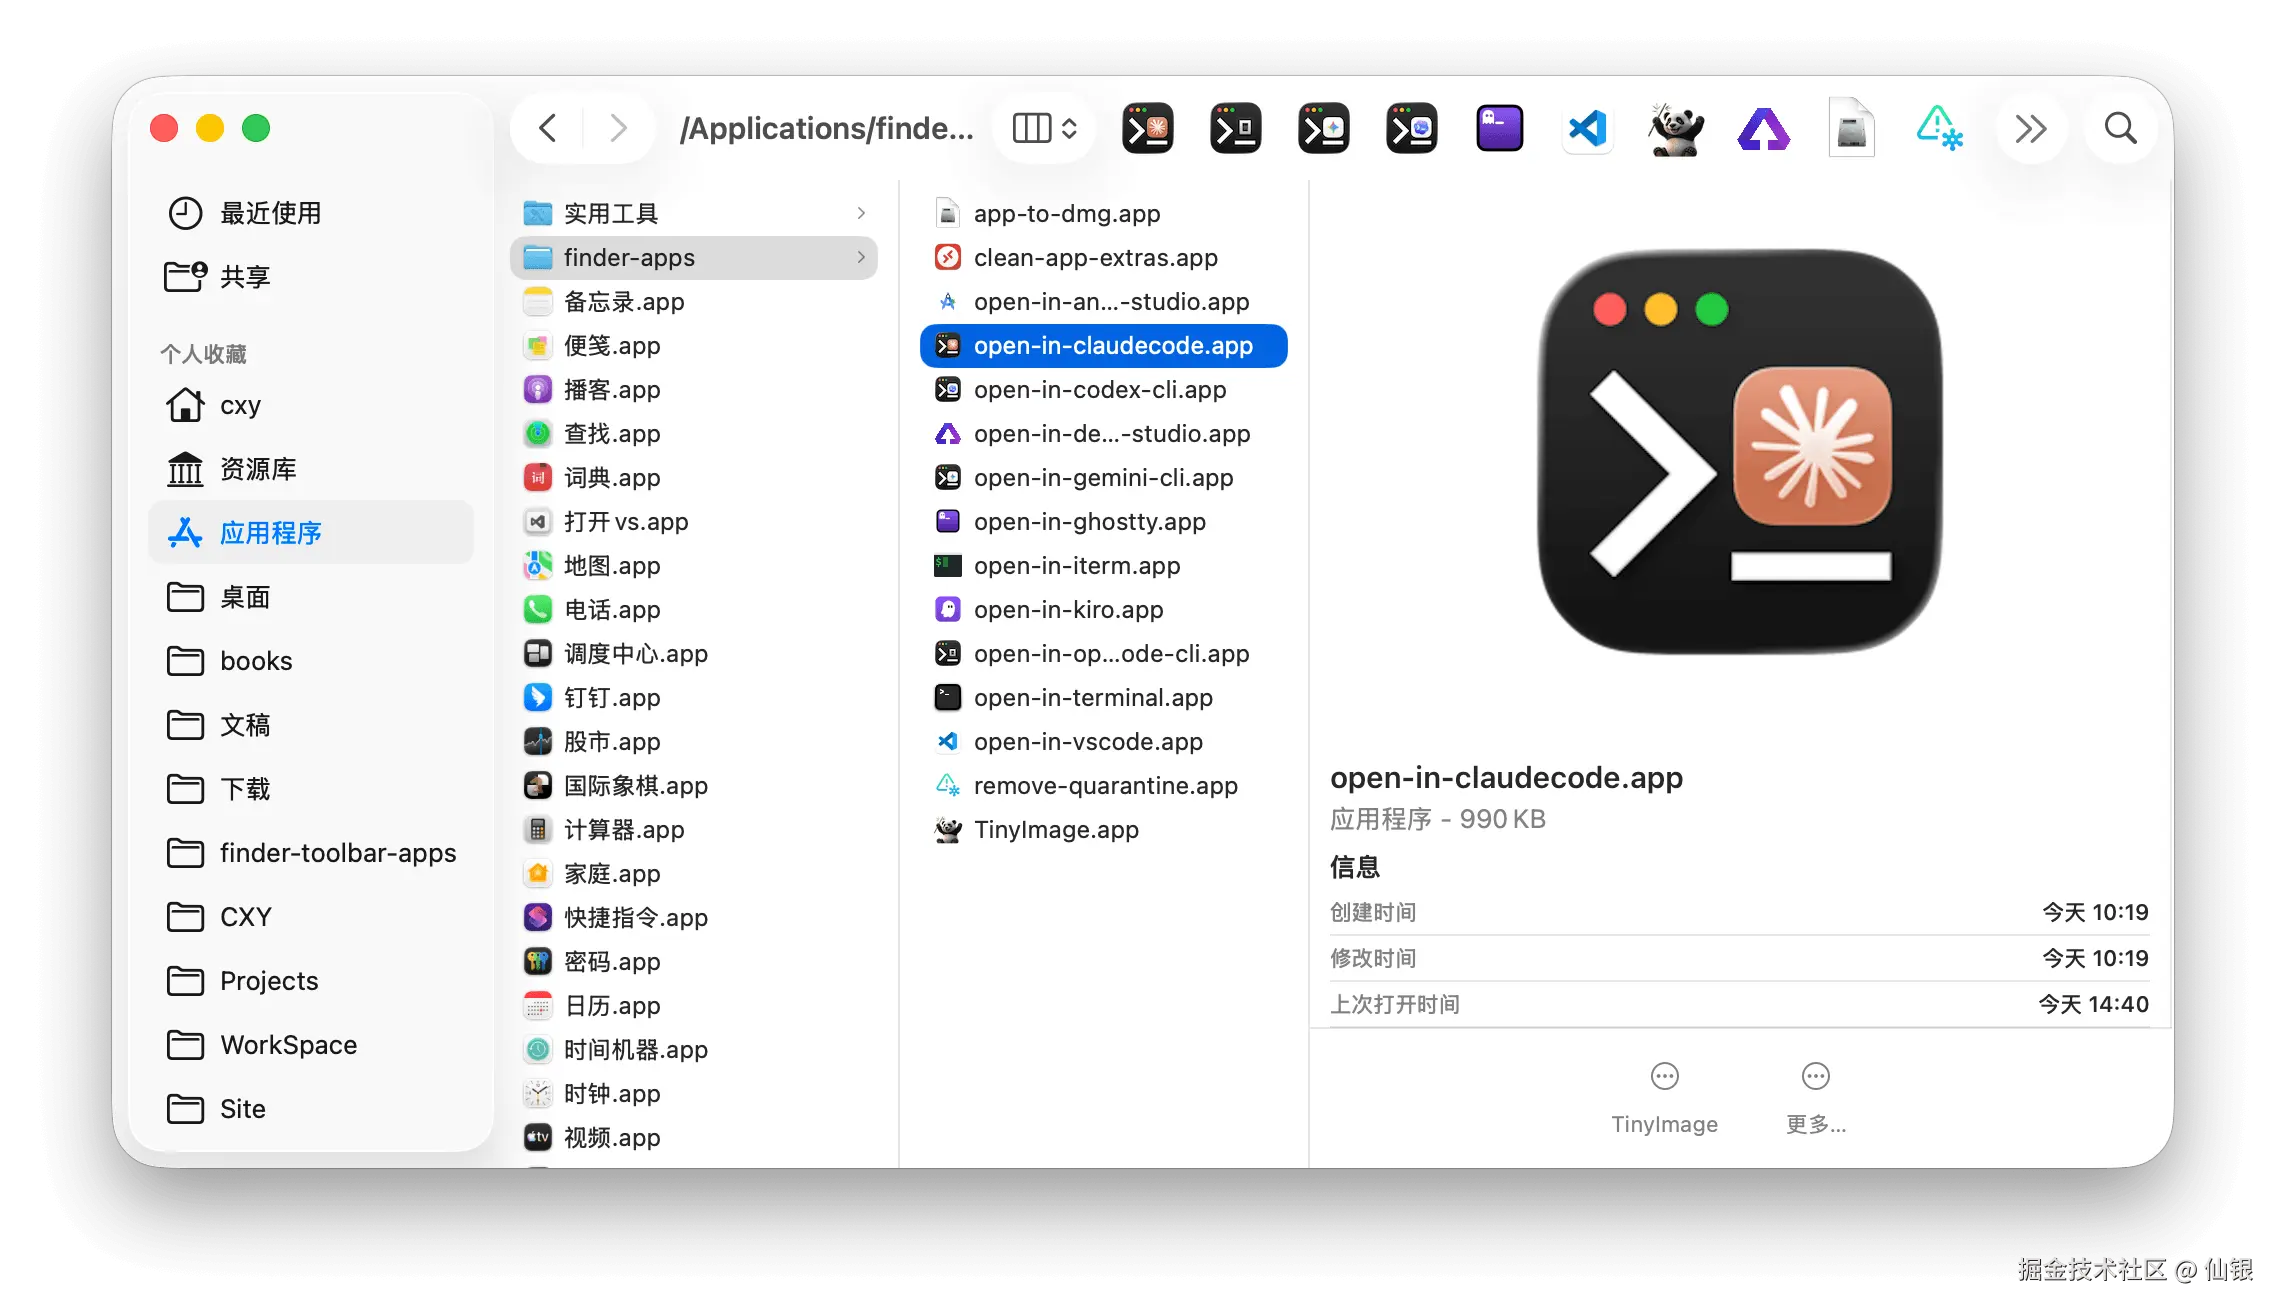The image size is (2286, 1316).
Task: Select open-in-iterm.app
Action: 1103,565
